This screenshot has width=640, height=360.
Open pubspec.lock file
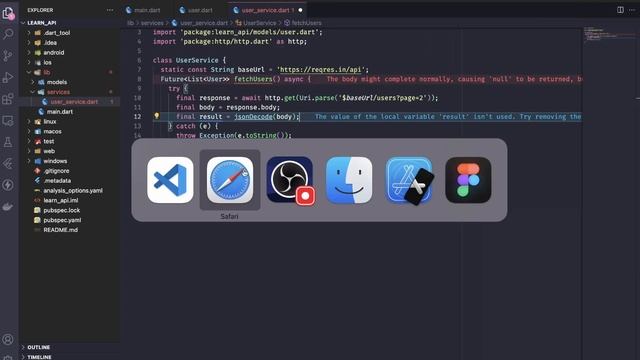[62, 210]
